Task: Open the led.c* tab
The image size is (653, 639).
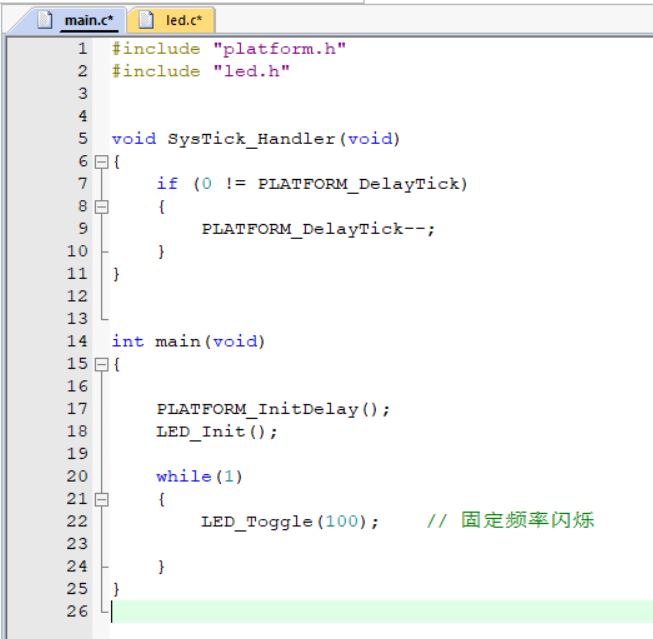Action: (x=184, y=20)
